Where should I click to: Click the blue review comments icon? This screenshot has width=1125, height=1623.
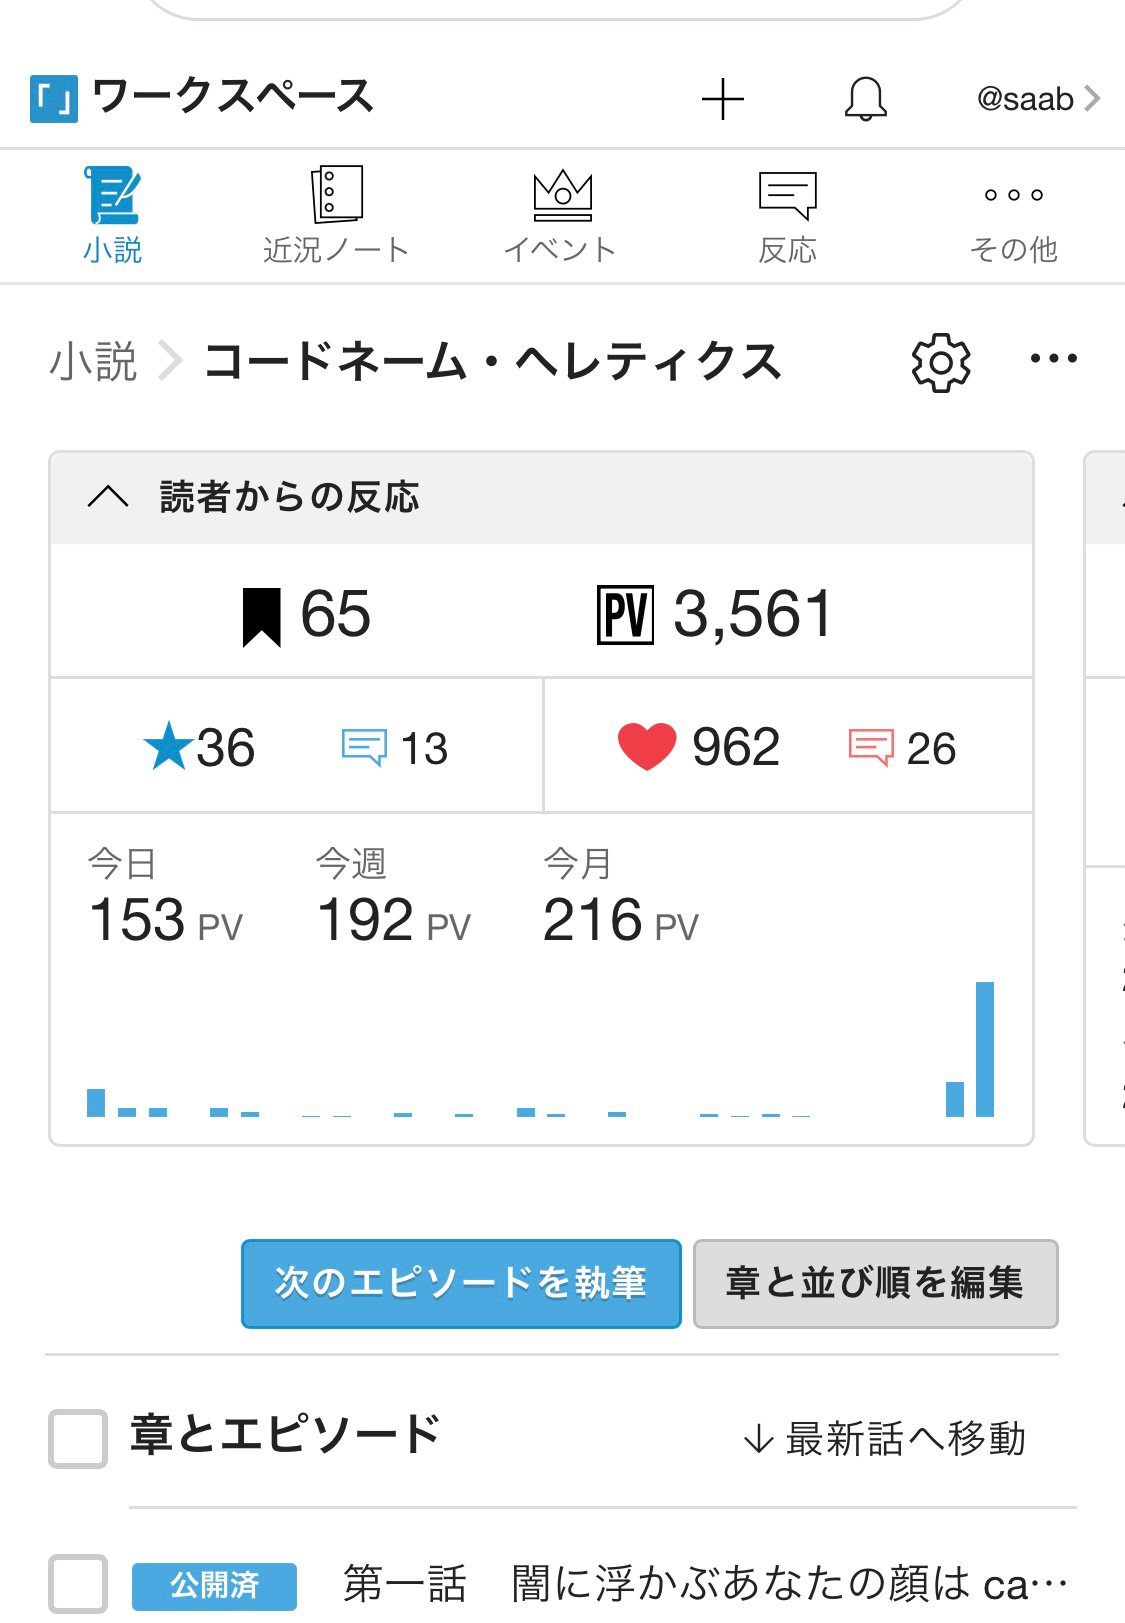tap(364, 747)
